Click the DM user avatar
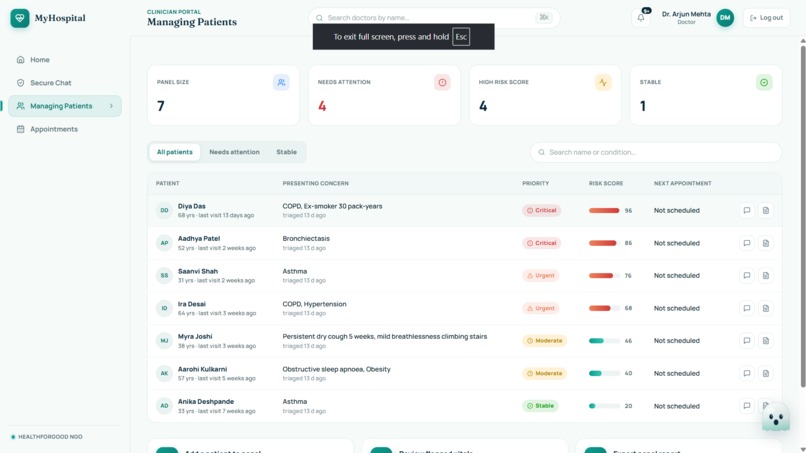This screenshot has width=806, height=453. click(x=725, y=18)
